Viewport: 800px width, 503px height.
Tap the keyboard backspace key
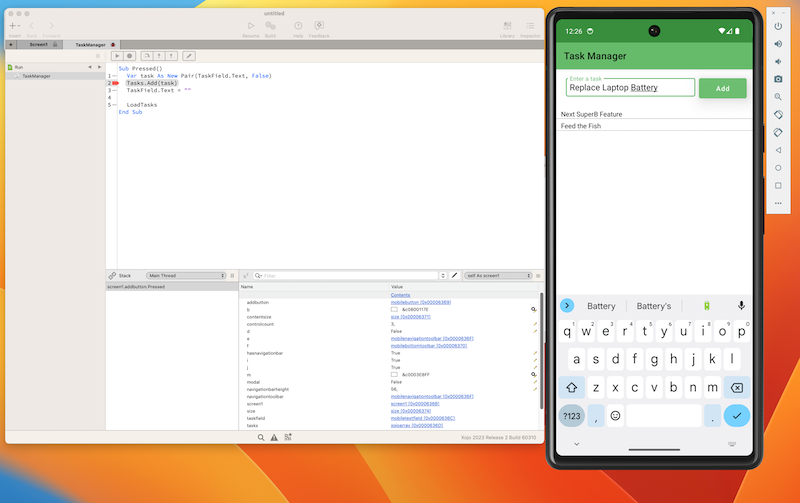pos(737,388)
